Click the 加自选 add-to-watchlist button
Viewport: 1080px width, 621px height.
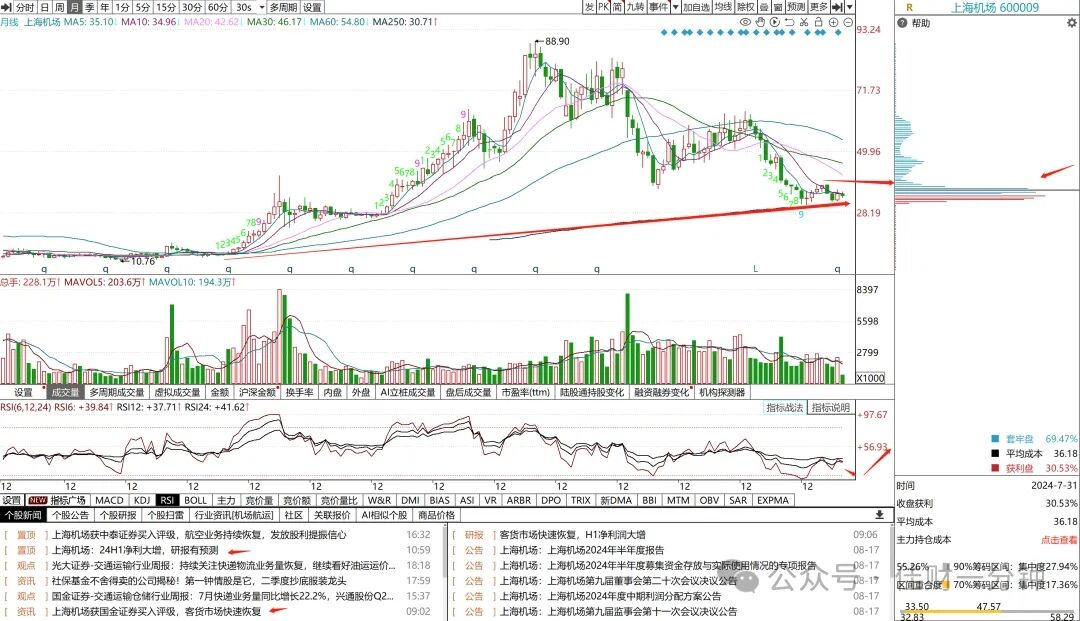pyautogui.click(x=696, y=7)
